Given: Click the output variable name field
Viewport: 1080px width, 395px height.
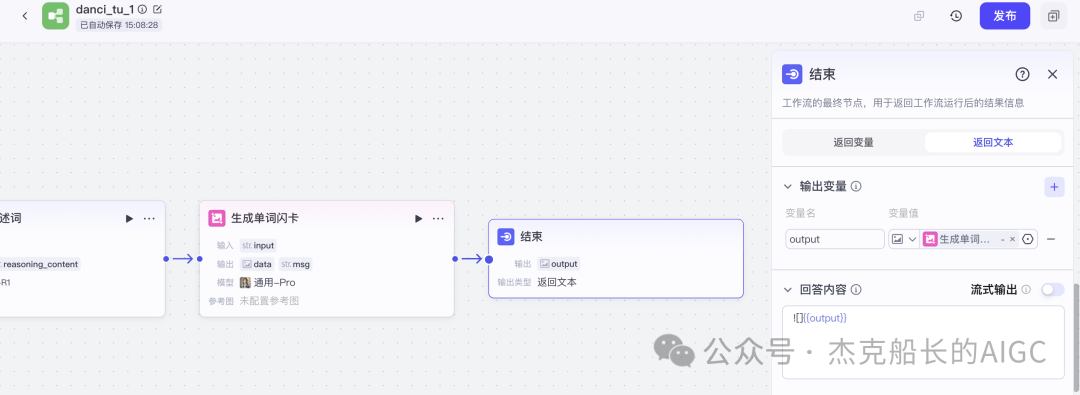Looking at the screenshot, I should pos(835,239).
